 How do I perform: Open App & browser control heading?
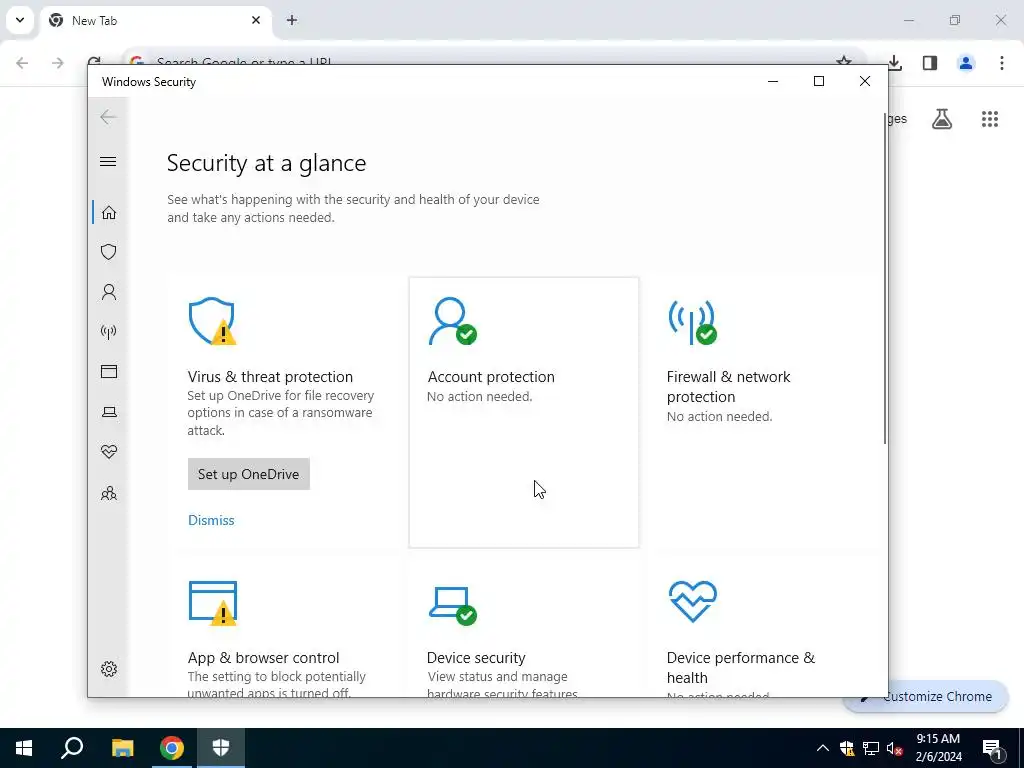(263, 658)
